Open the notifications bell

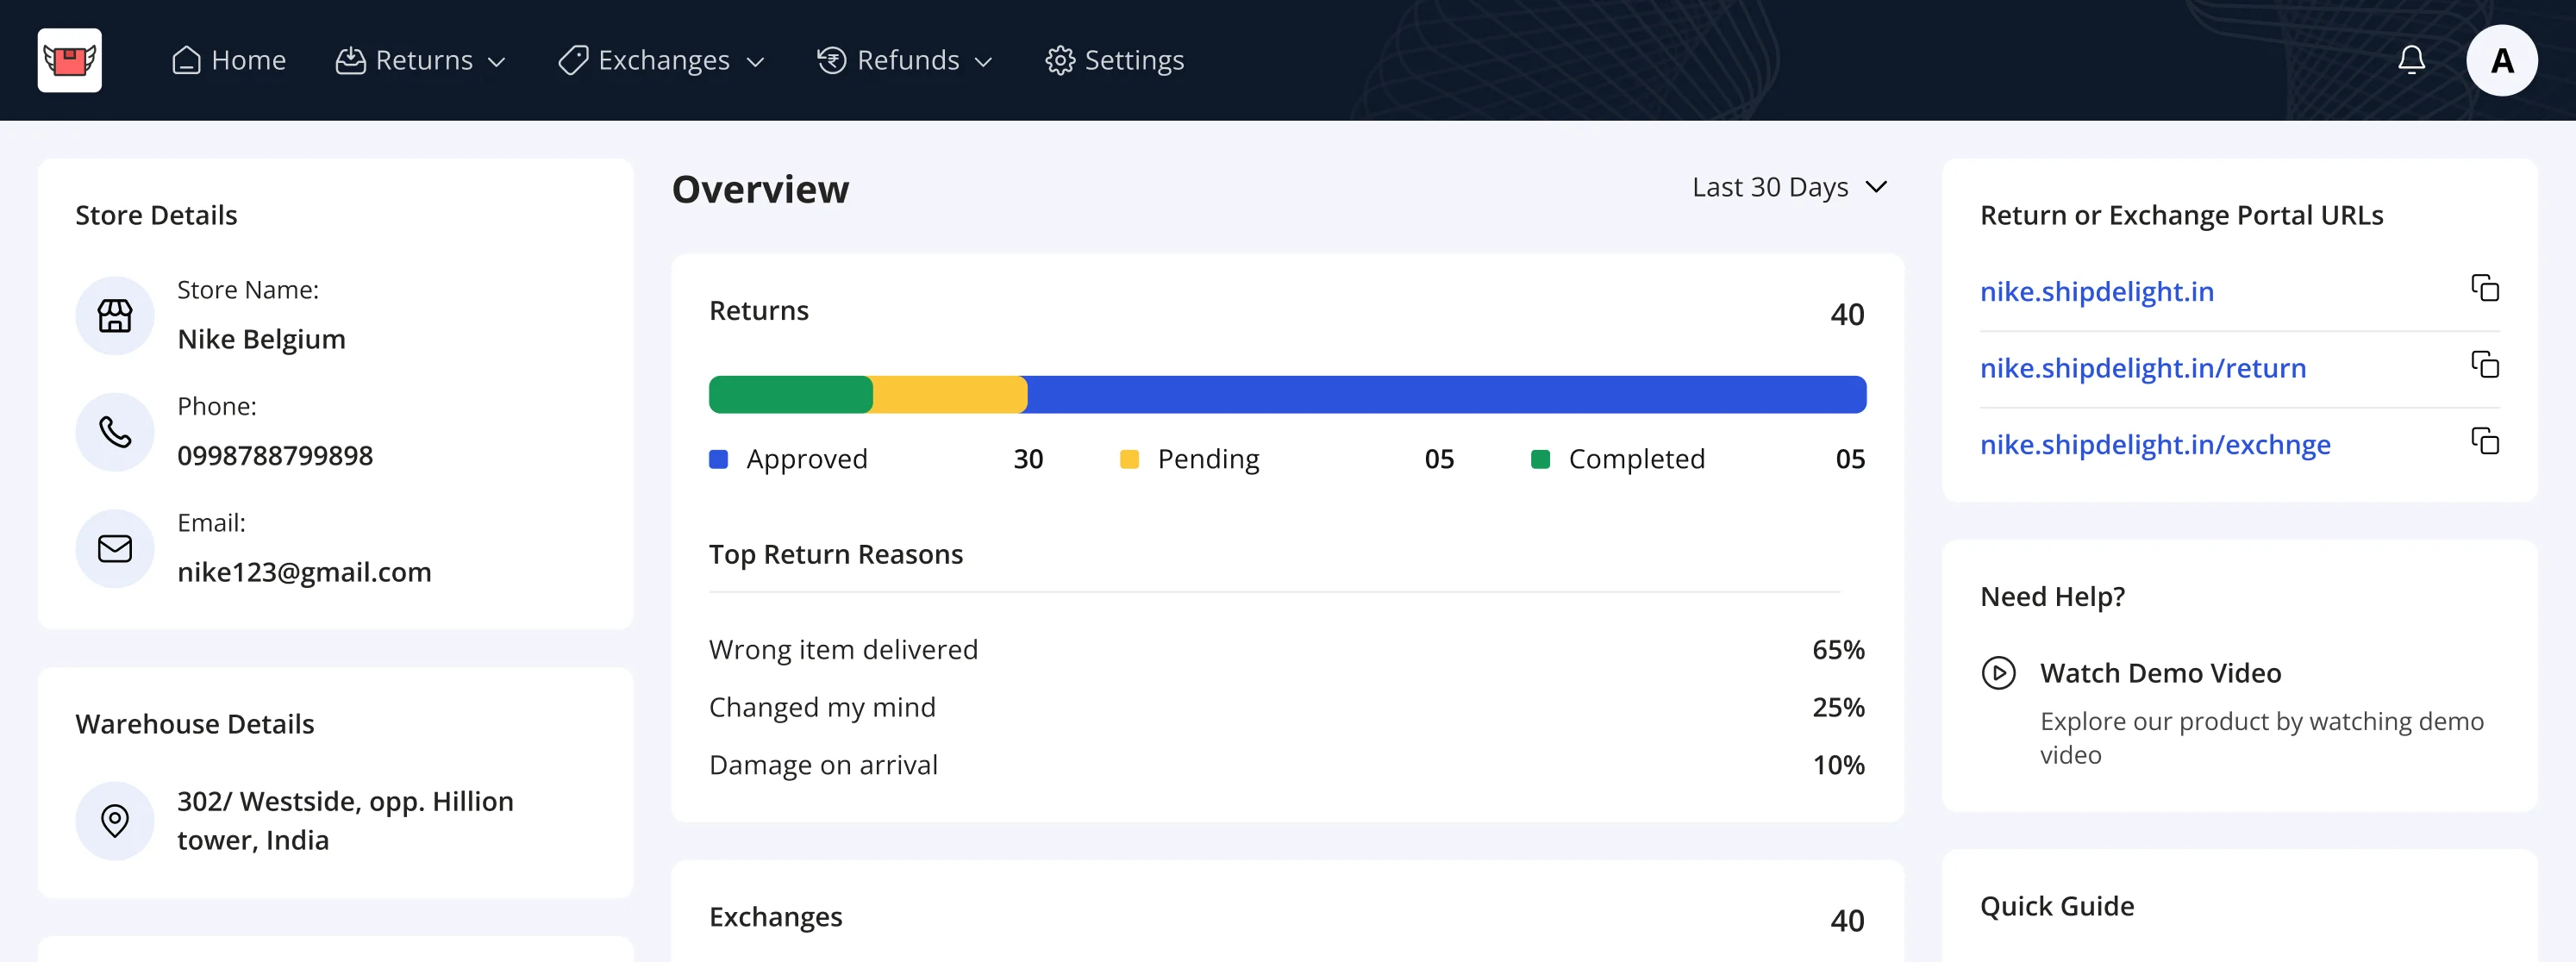click(x=2411, y=60)
